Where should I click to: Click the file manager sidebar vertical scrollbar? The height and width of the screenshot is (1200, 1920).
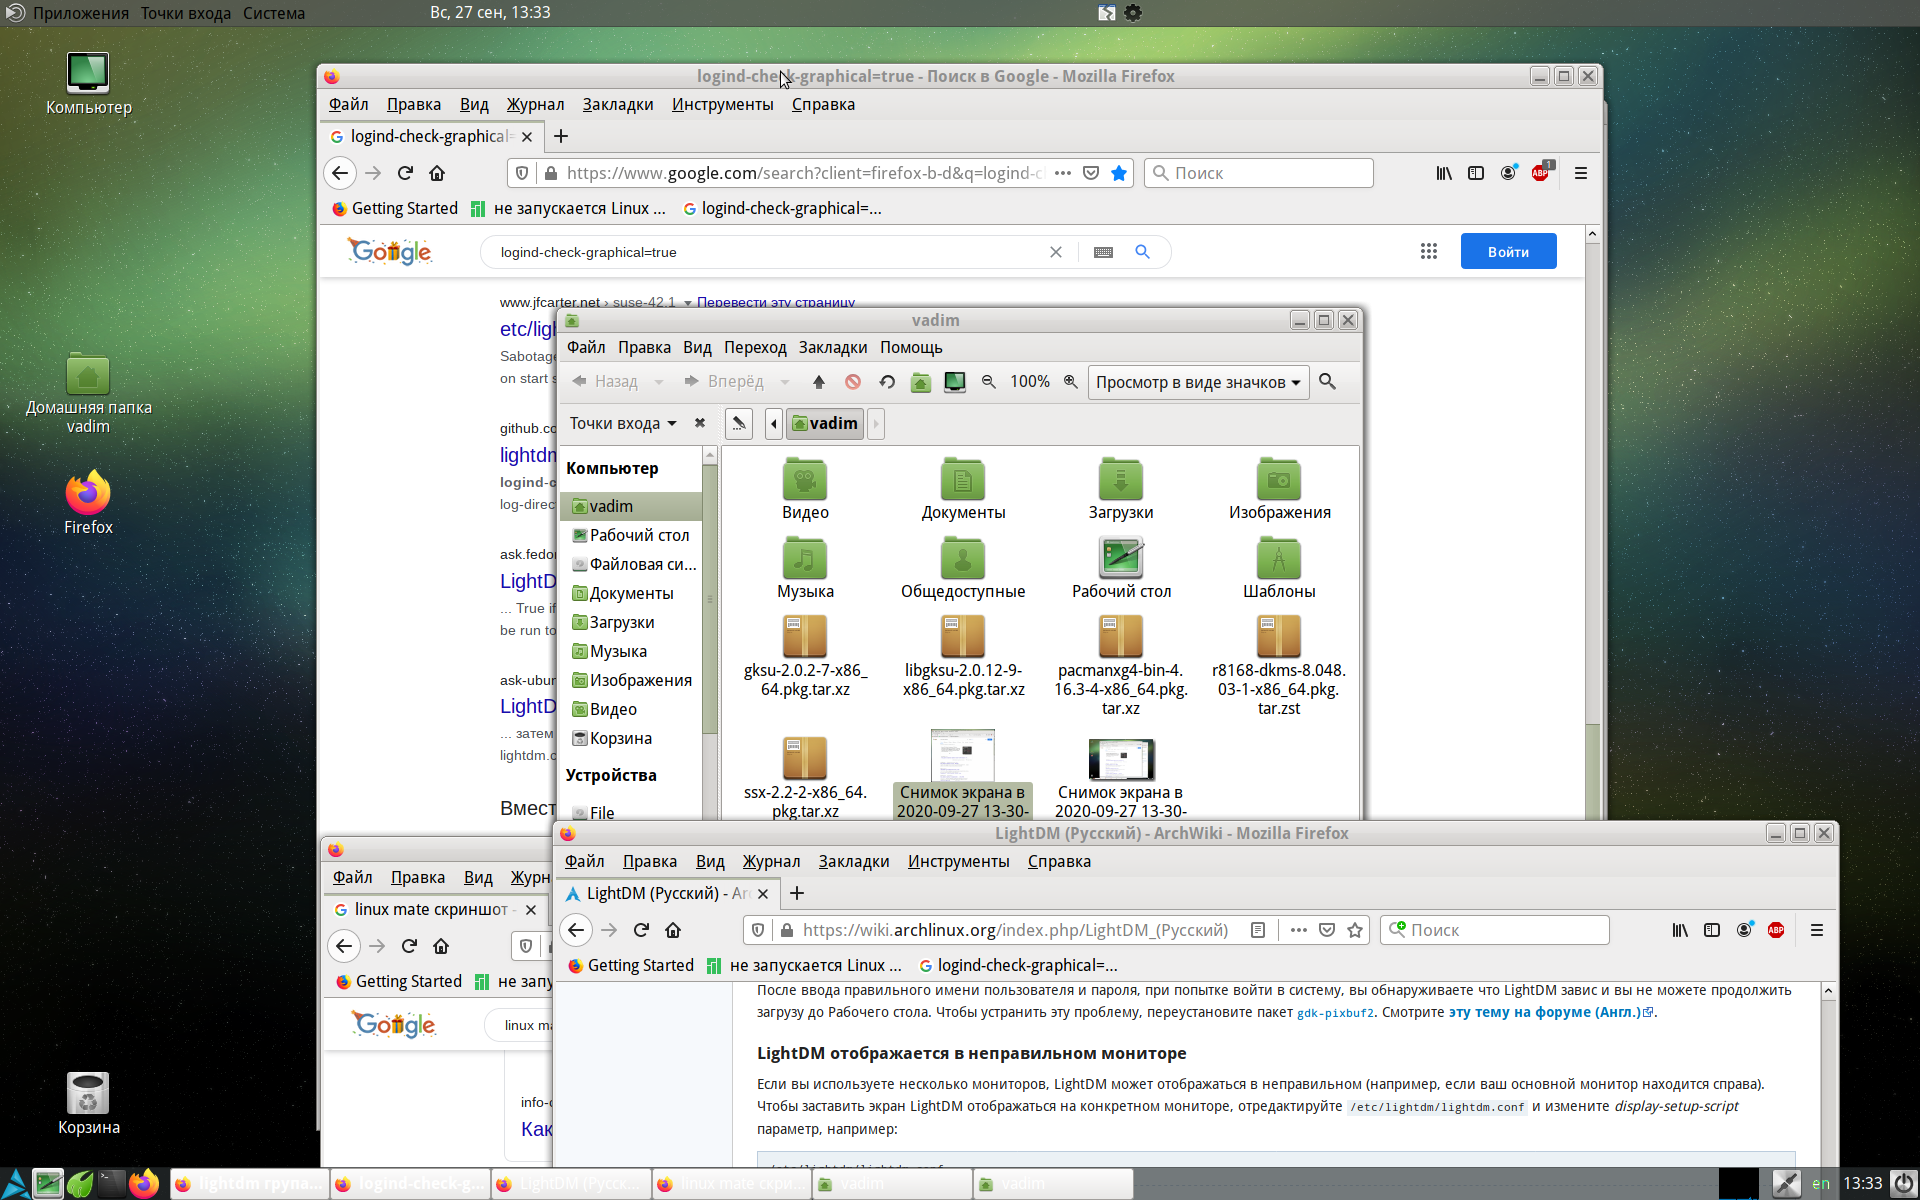(x=710, y=600)
